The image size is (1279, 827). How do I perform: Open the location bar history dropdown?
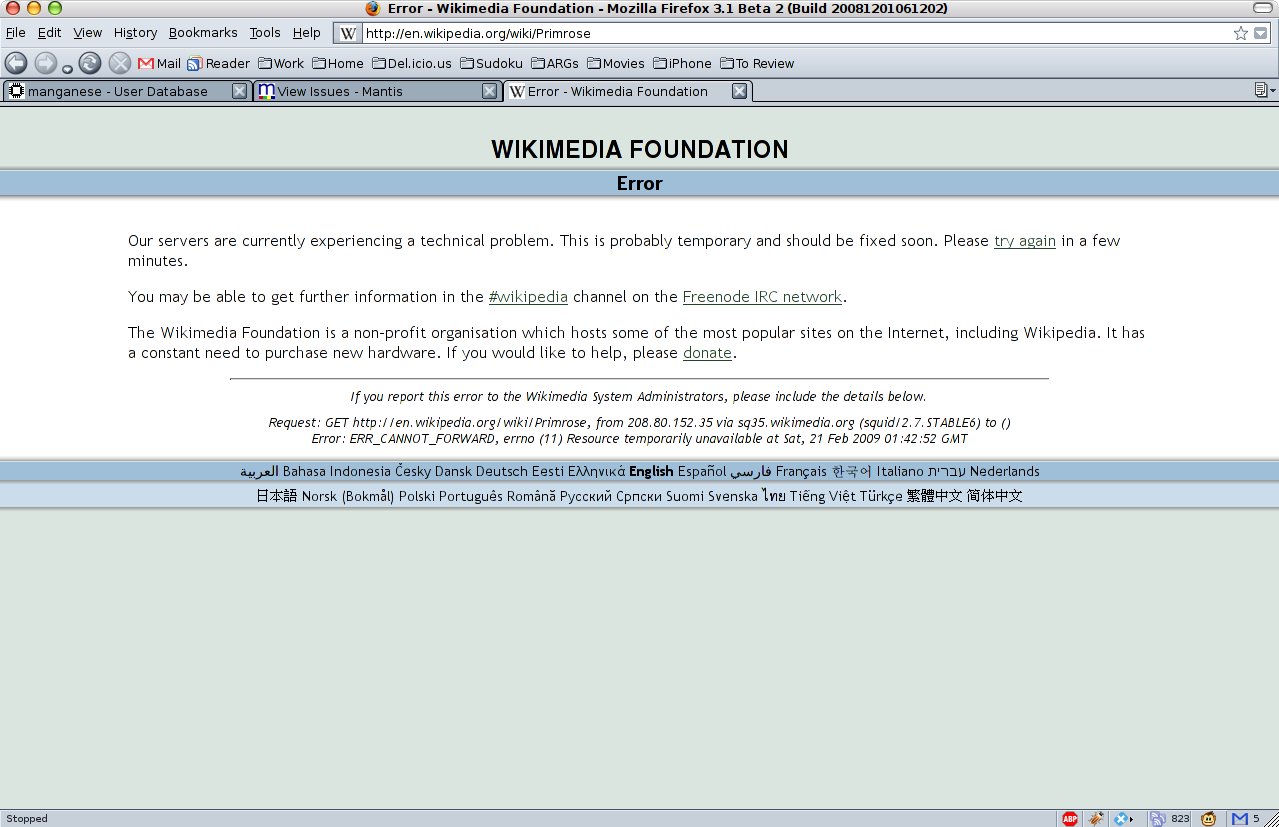tap(1261, 33)
